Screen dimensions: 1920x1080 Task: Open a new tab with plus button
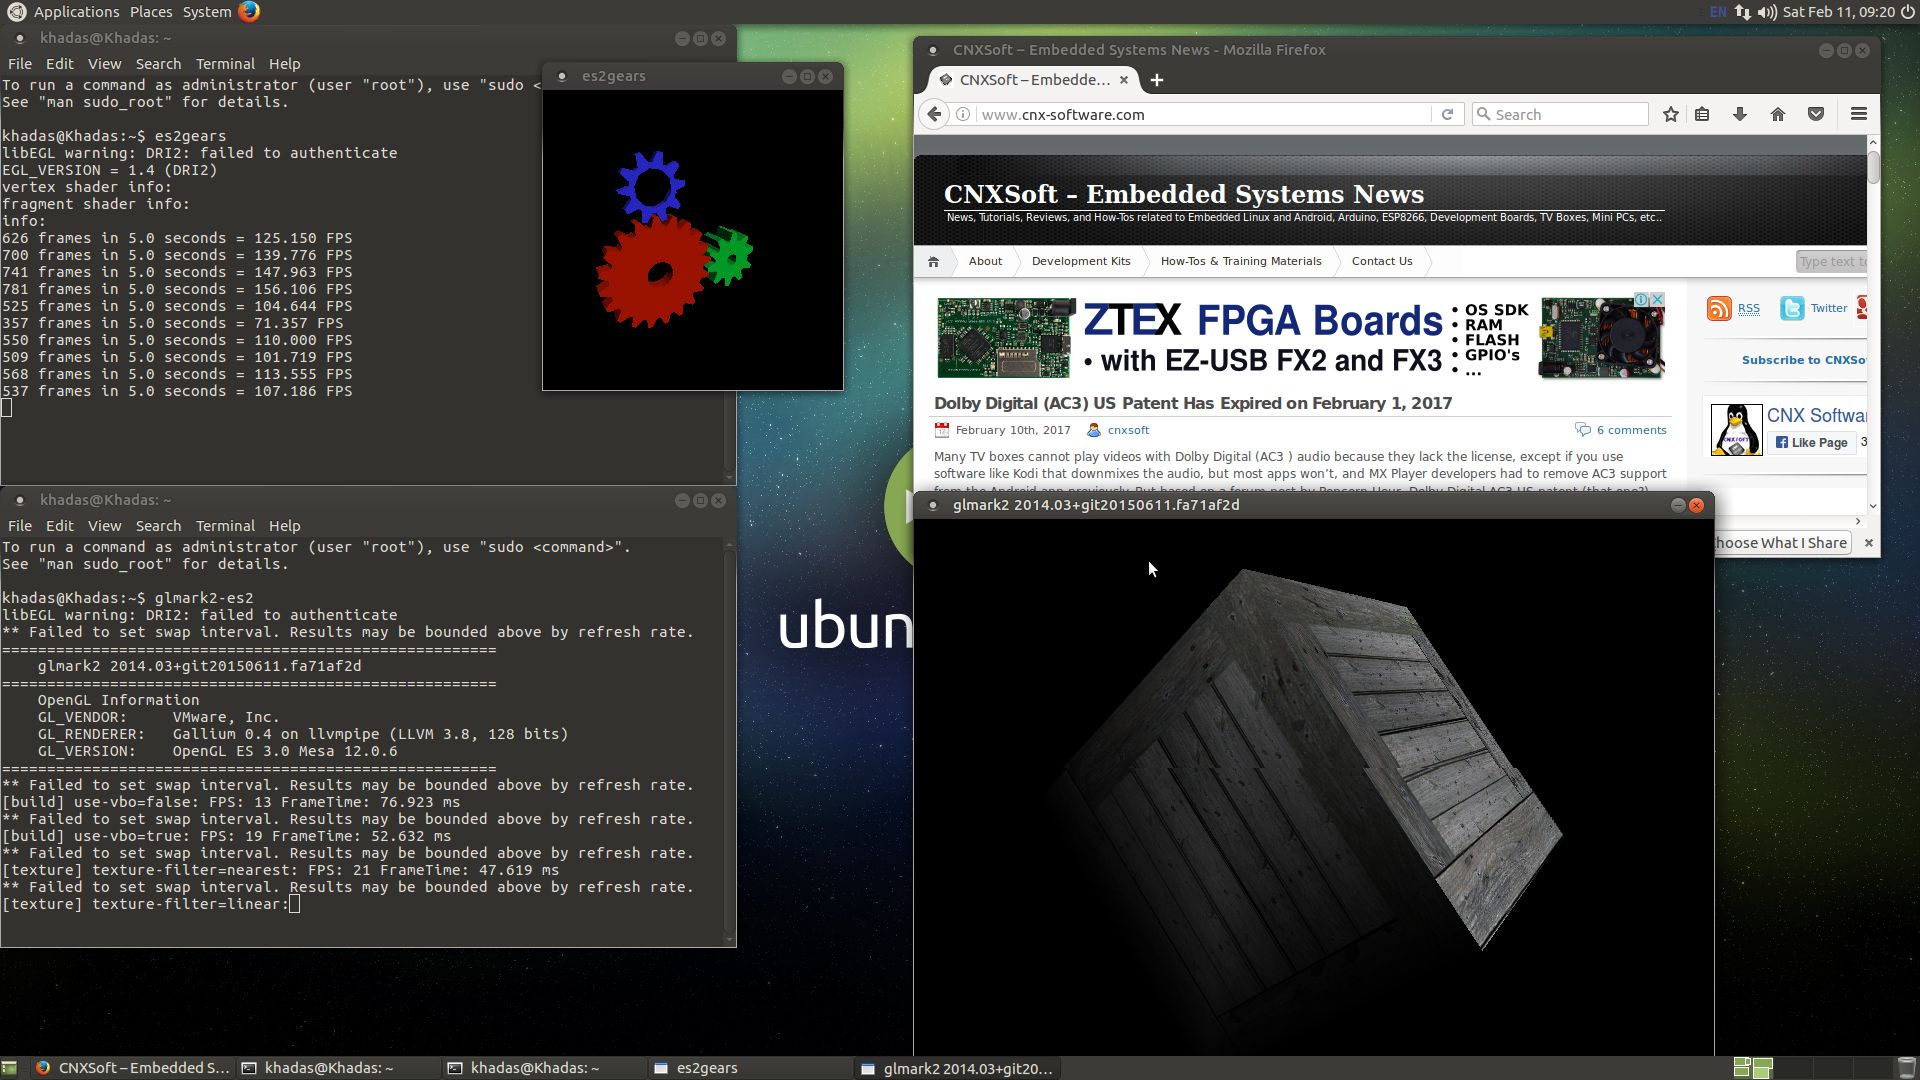(x=1157, y=80)
